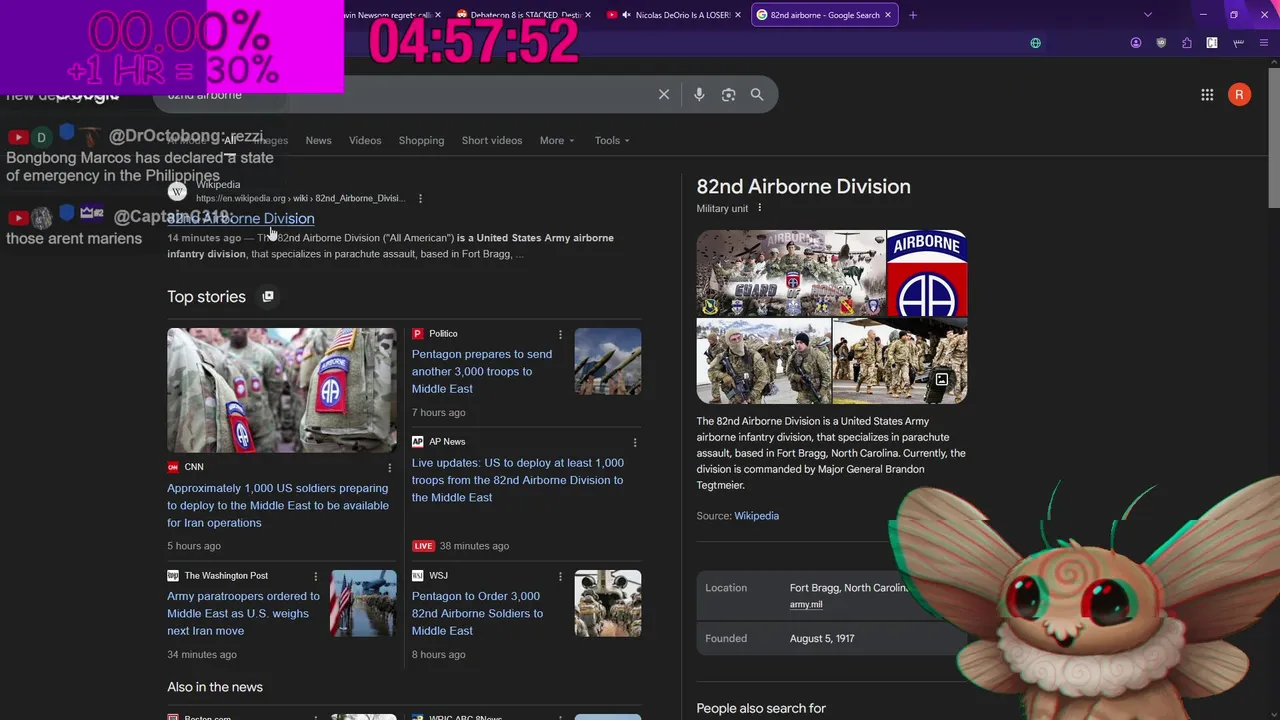
Task: Click the CNN soldiers patch thumbnail
Action: 282,390
